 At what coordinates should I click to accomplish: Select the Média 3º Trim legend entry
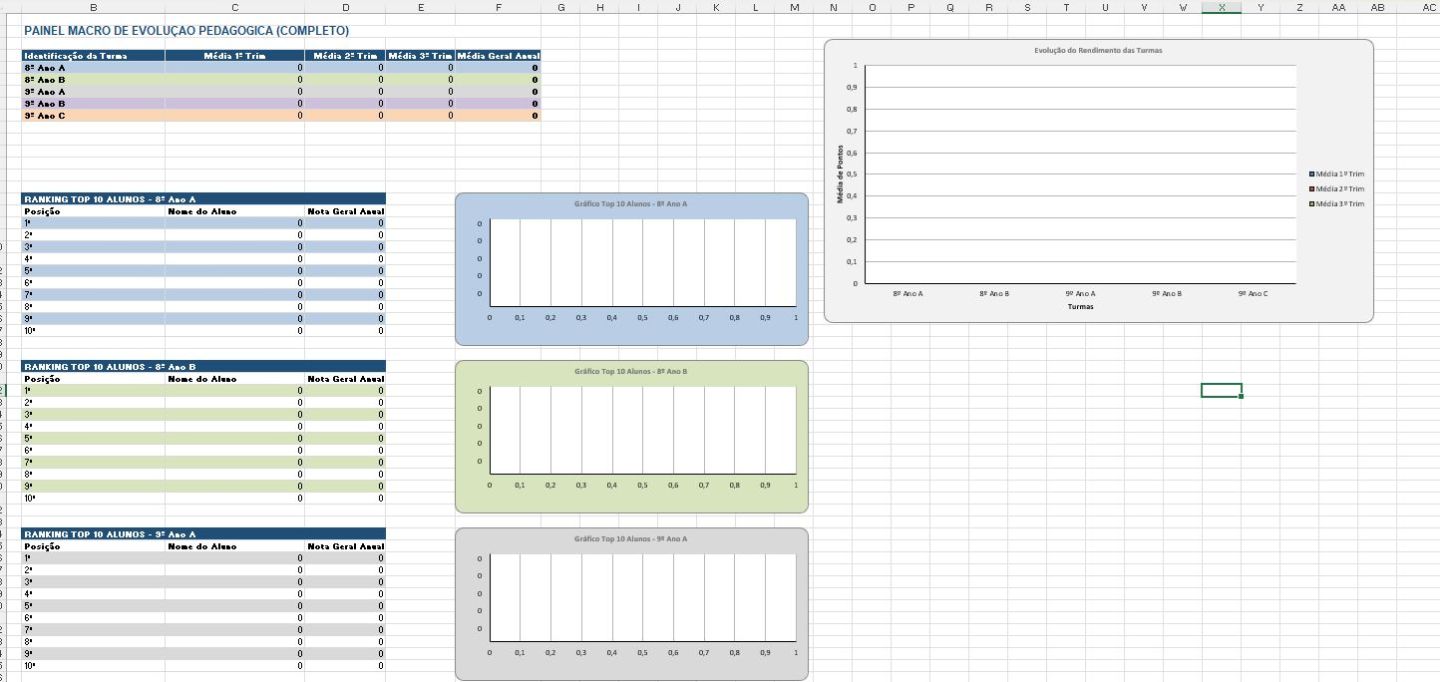1336,204
